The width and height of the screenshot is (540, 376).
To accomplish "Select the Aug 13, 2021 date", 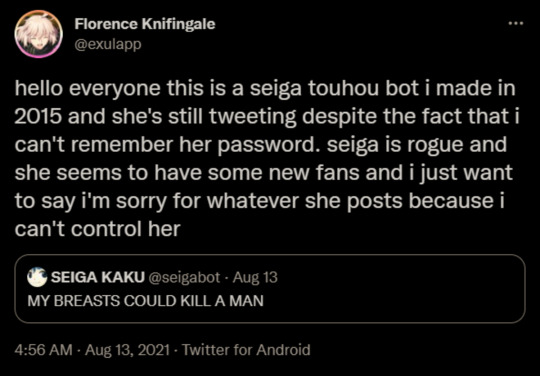I will (127, 350).
